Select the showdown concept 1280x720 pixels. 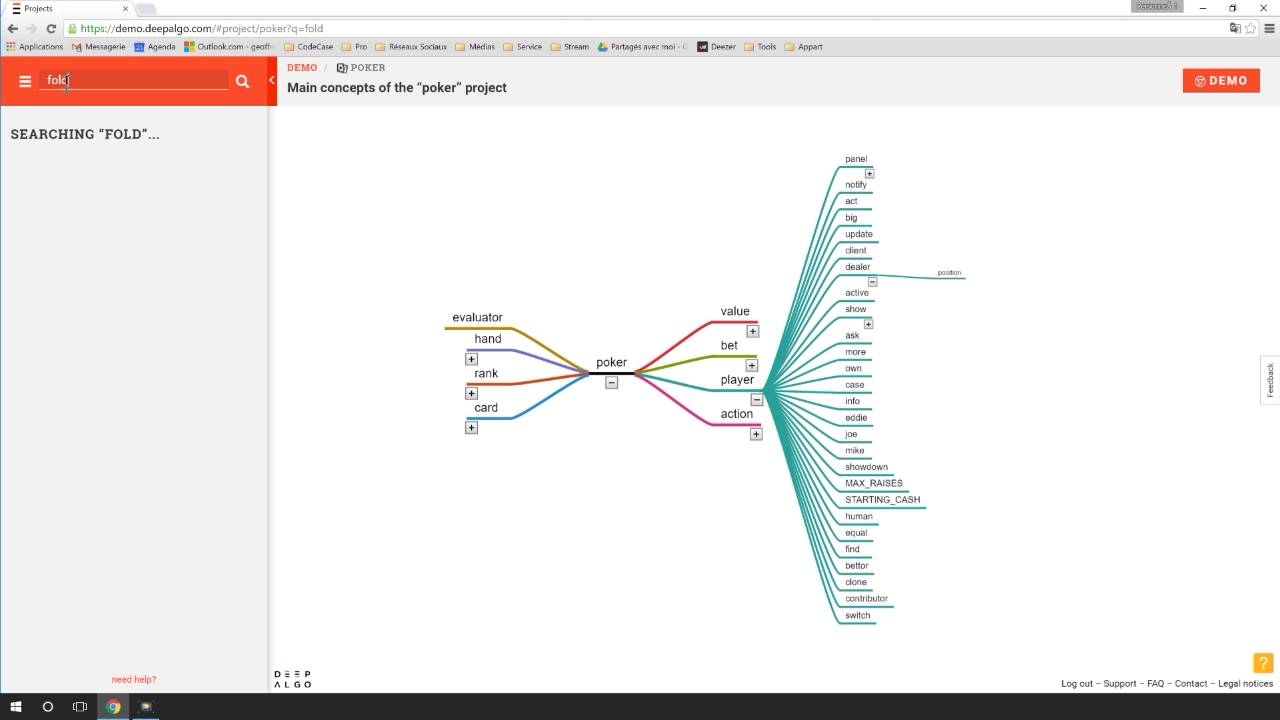[x=866, y=467]
